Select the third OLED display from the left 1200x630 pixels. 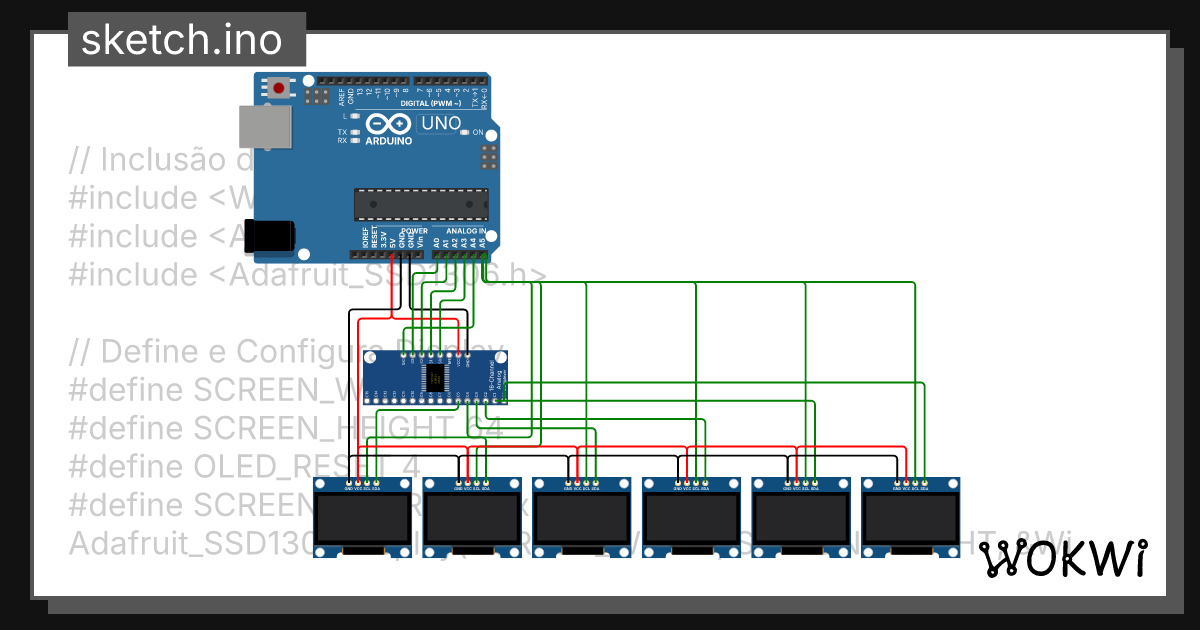[582, 517]
